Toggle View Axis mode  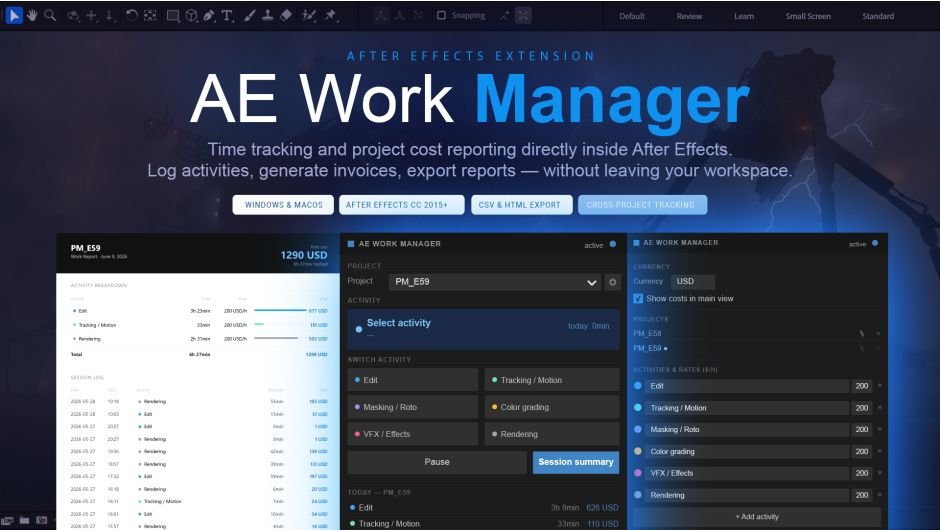click(x=418, y=16)
